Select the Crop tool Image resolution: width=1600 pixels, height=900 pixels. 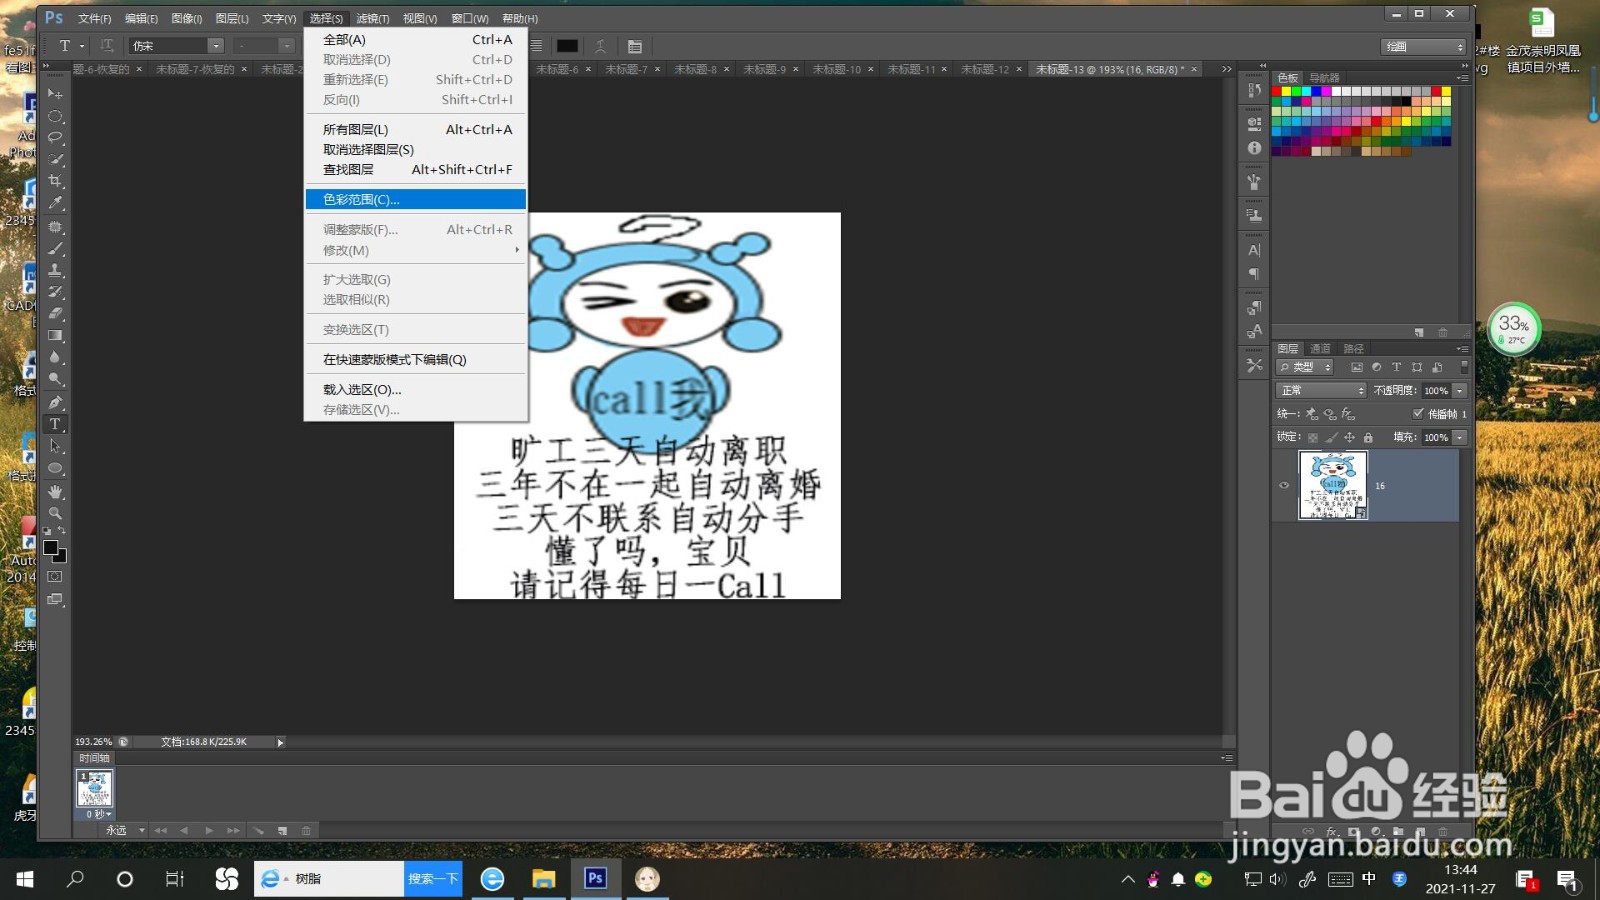55,181
